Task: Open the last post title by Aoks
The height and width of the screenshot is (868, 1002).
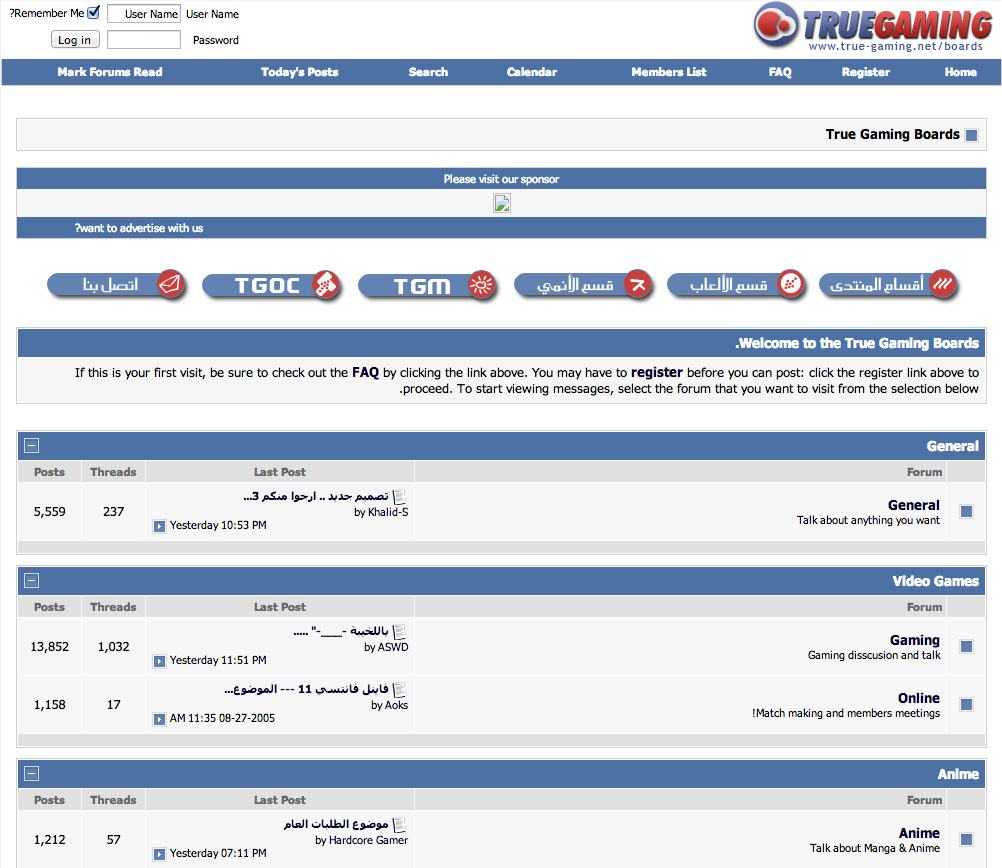Action: 307,689
